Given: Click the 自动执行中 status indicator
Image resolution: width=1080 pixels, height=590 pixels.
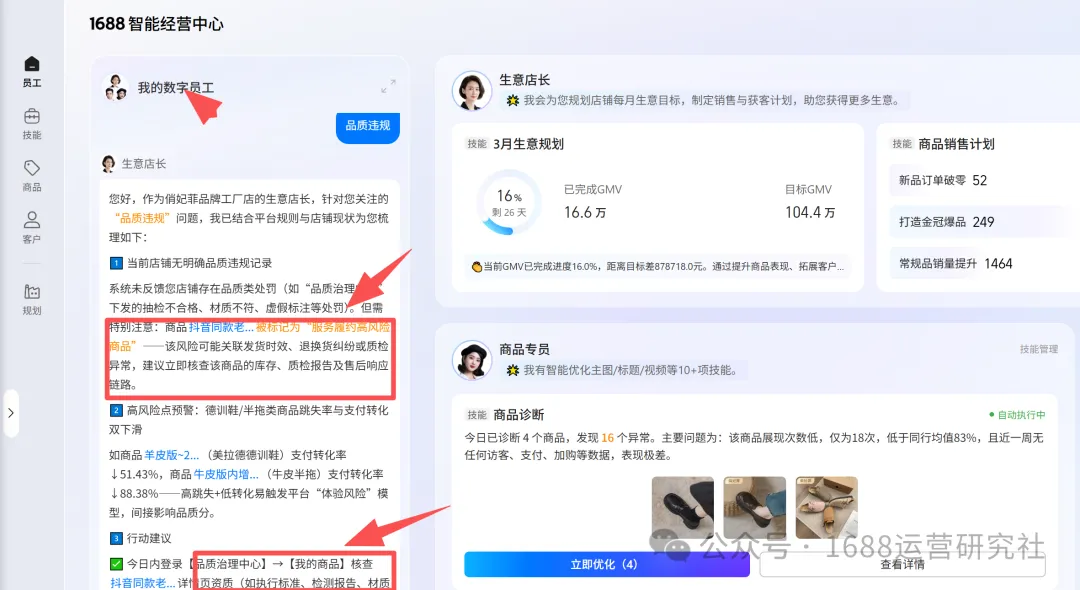Looking at the screenshot, I should click(1017, 414).
